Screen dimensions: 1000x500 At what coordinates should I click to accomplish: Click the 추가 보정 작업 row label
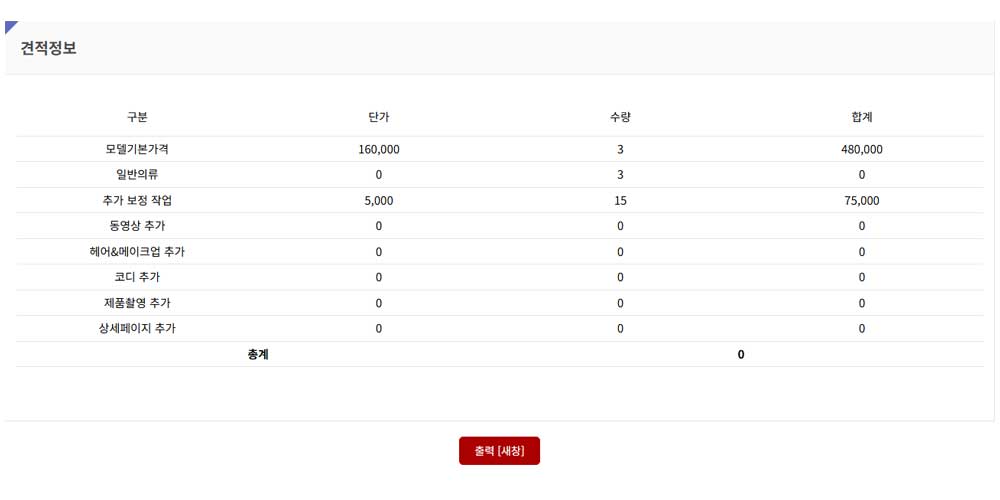[x=137, y=200]
